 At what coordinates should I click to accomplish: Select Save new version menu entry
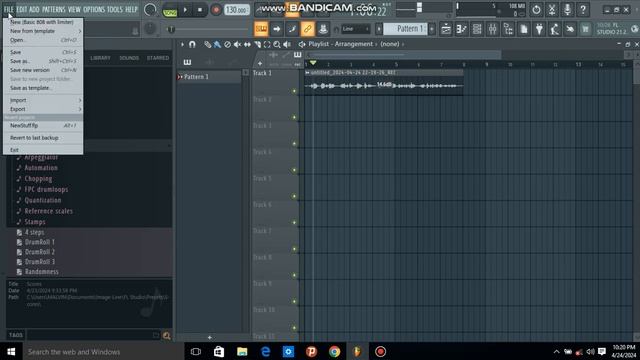click(x=43, y=70)
